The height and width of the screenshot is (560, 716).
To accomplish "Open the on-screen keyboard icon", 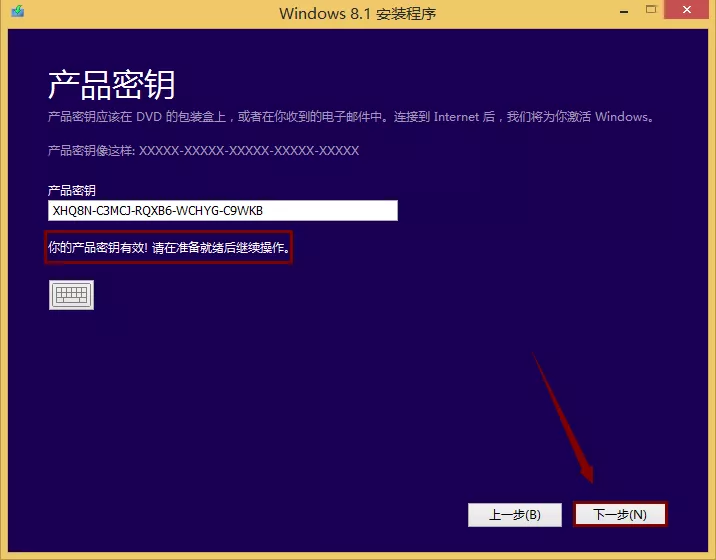I will [71, 295].
